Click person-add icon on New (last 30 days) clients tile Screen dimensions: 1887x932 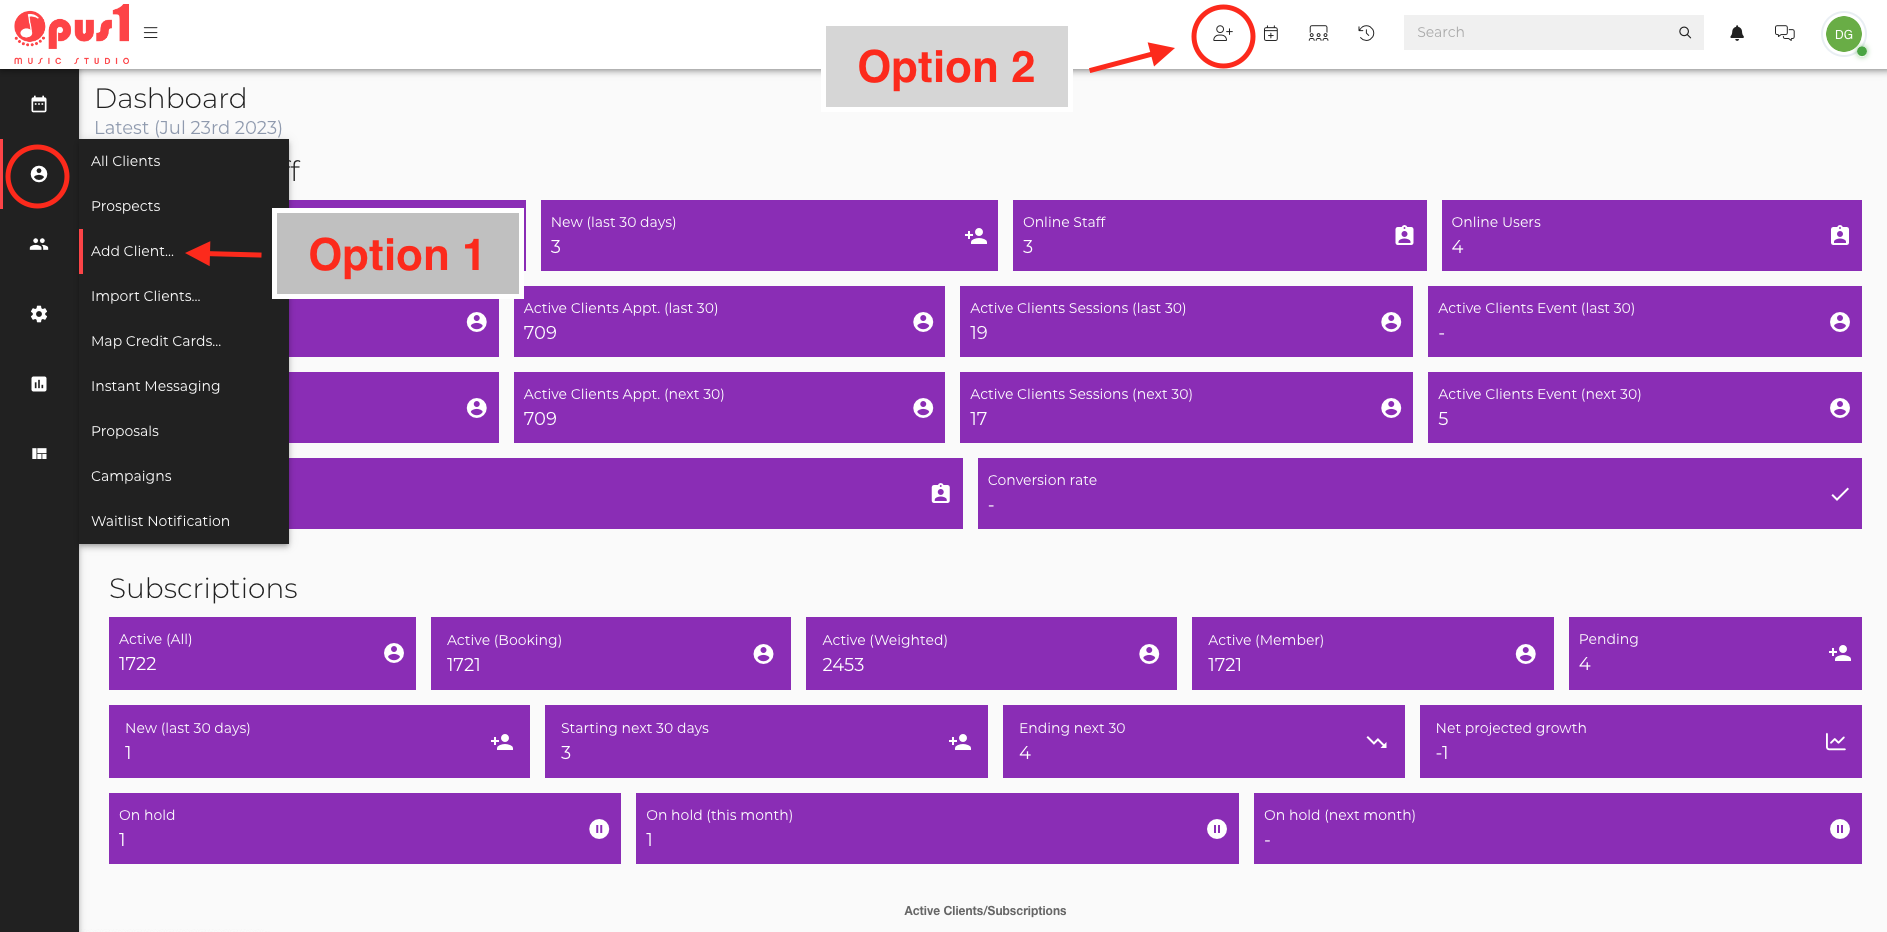tap(976, 236)
